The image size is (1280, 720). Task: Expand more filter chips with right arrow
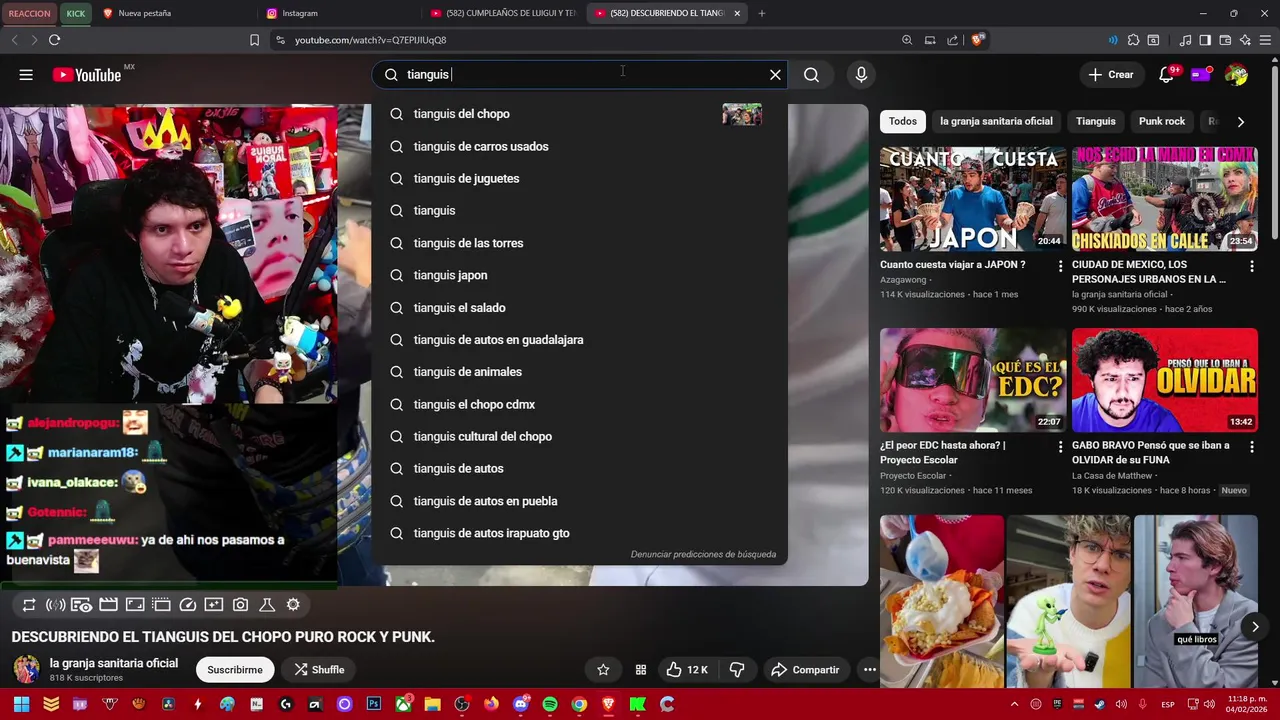tap(1241, 121)
